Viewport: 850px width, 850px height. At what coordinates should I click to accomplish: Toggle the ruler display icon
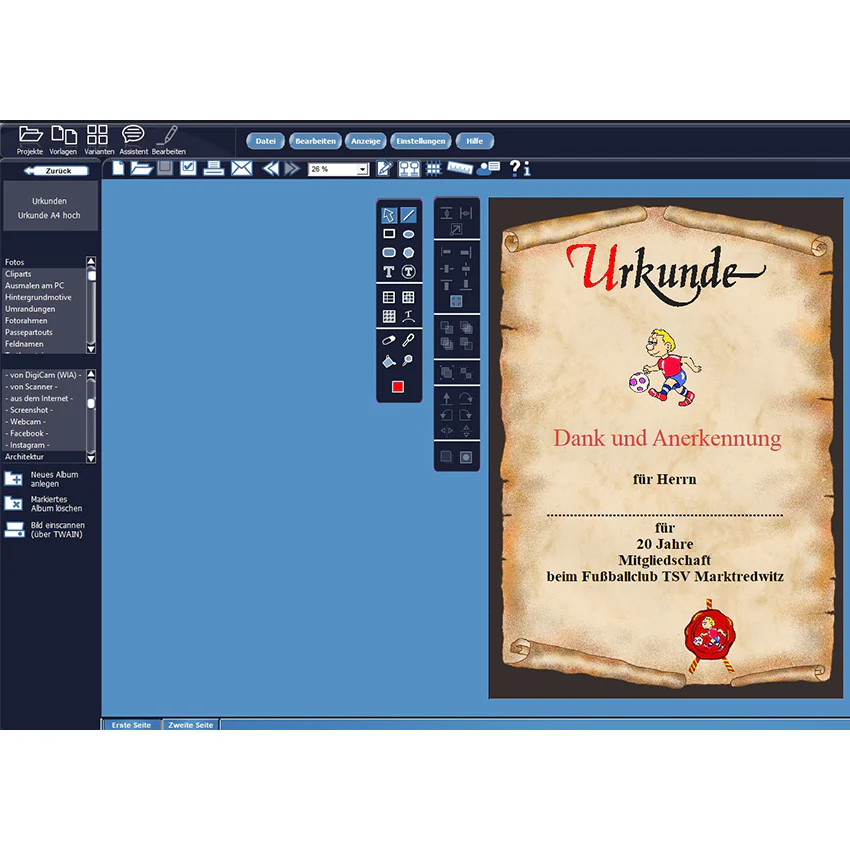(460, 169)
